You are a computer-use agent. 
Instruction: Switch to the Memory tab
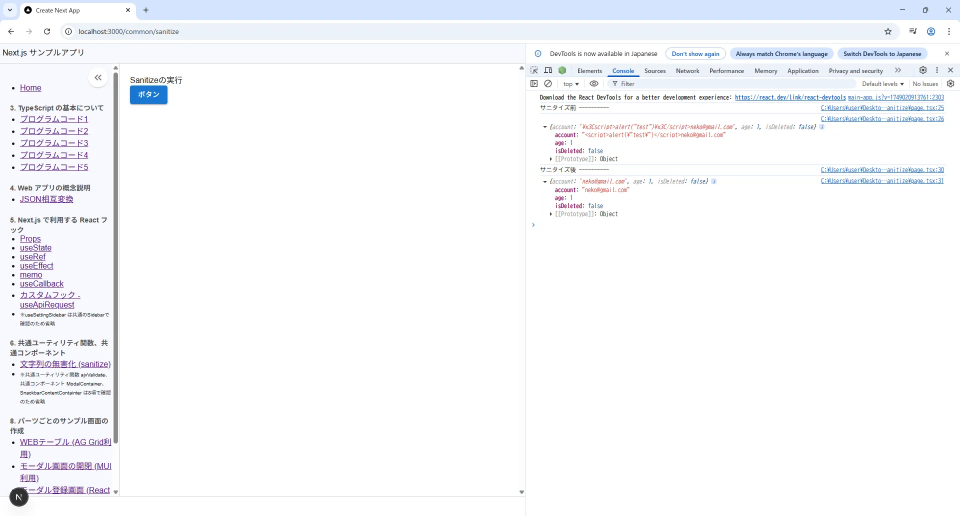(x=765, y=71)
